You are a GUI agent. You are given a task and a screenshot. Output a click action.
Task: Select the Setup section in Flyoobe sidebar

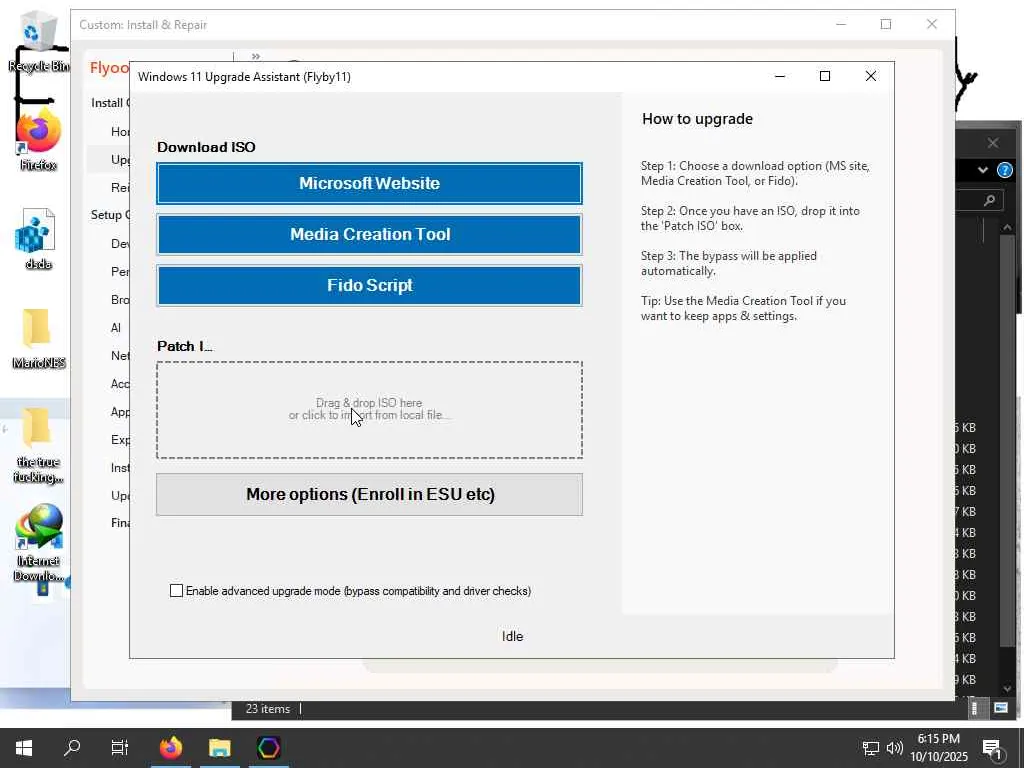(x=110, y=215)
